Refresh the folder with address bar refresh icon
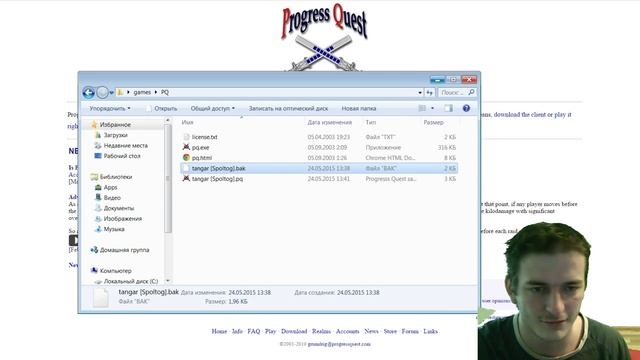Viewport: 640px width, 360px height. (429, 93)
